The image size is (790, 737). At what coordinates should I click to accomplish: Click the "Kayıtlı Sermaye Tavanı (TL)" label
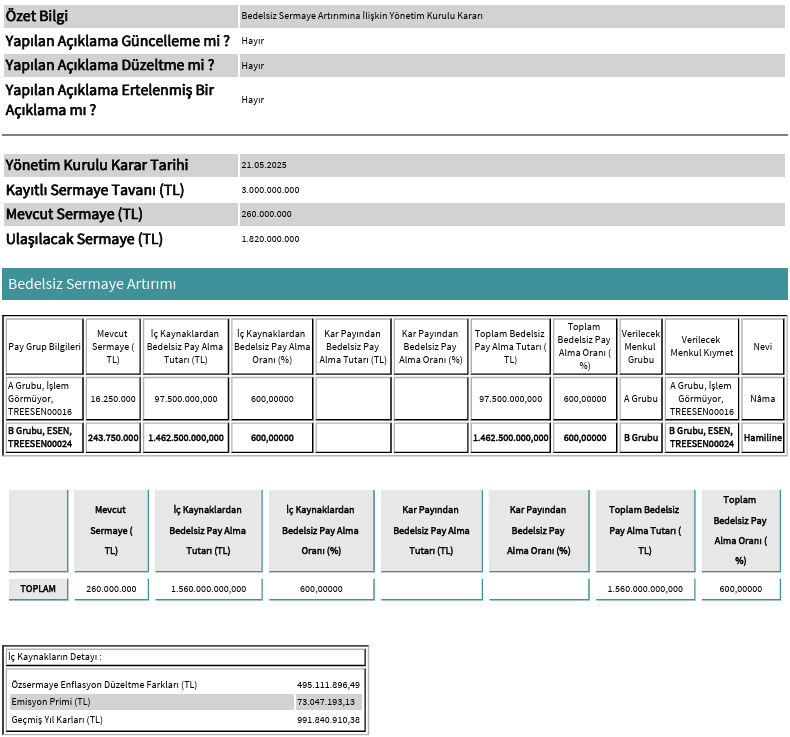pos(95,190)
